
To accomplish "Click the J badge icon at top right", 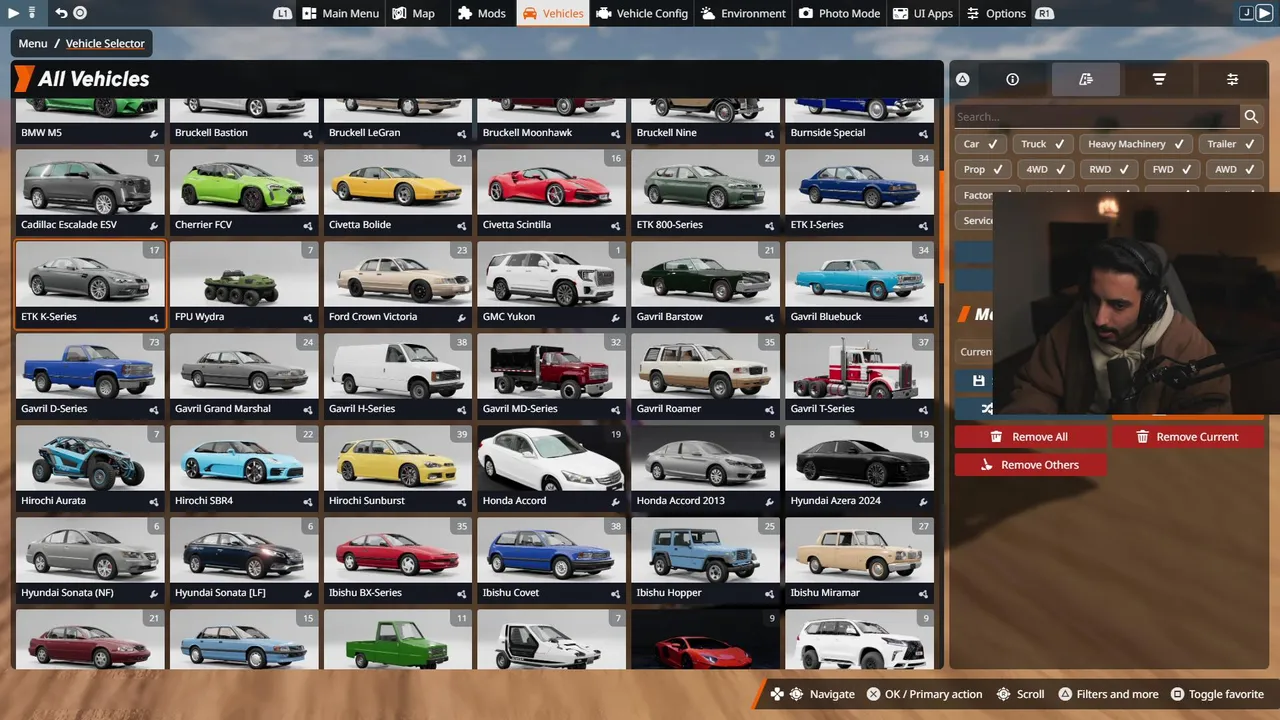I will [1246, 13].
